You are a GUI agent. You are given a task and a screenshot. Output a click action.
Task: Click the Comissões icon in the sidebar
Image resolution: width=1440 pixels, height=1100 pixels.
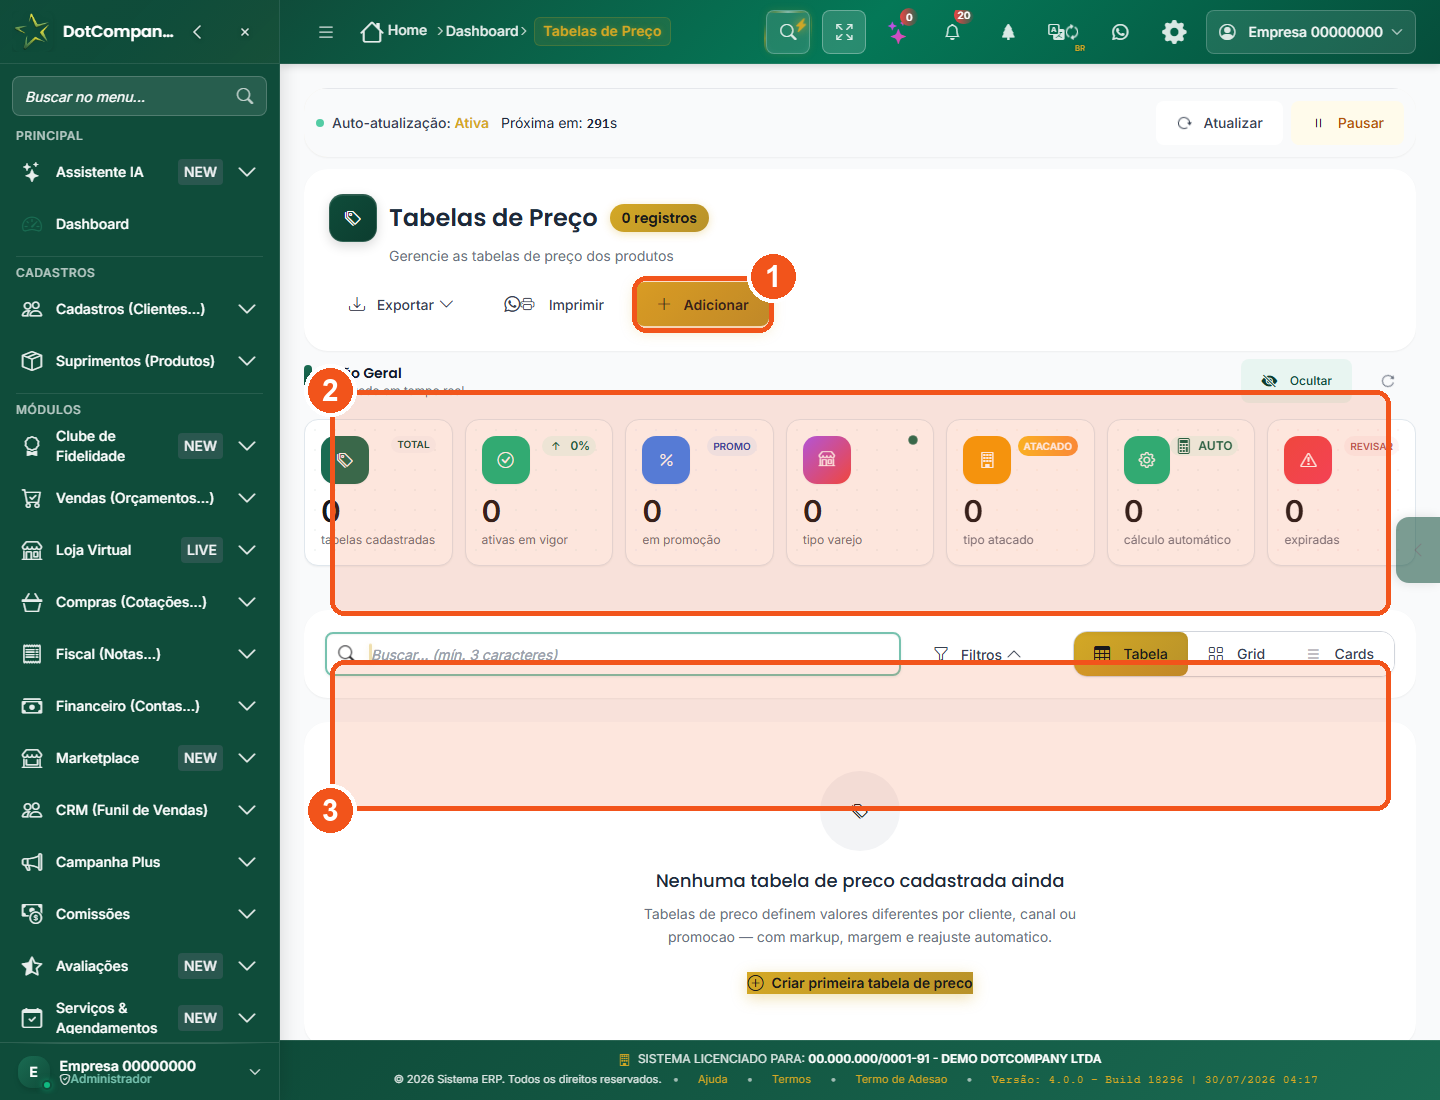pyautogui.click(x=32, y=914)
